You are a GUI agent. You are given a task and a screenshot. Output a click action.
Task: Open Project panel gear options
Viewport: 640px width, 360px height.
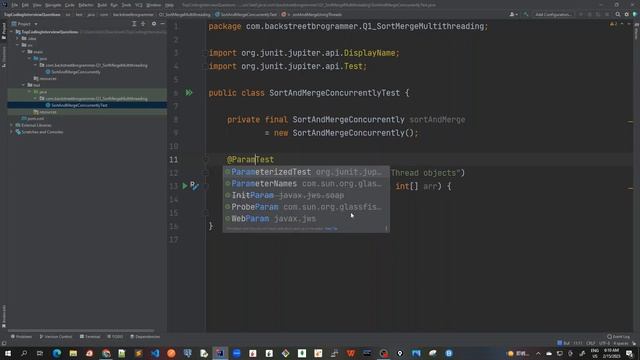coord(154,24)
